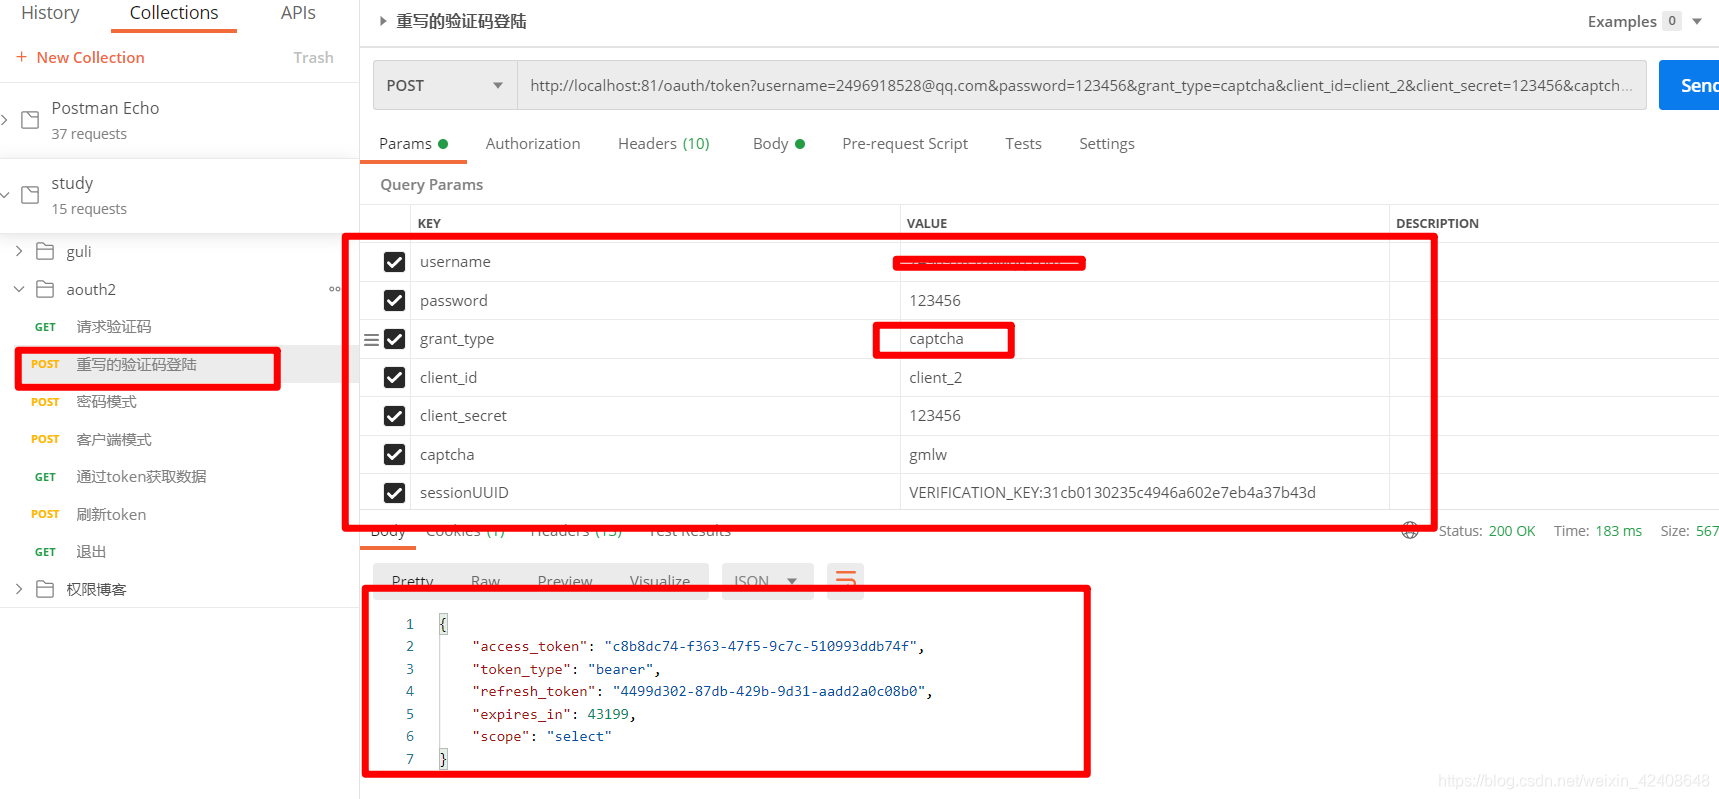Open the POST method dropdown
This screenshot has width=1719, height=799.
pos(445,85)
